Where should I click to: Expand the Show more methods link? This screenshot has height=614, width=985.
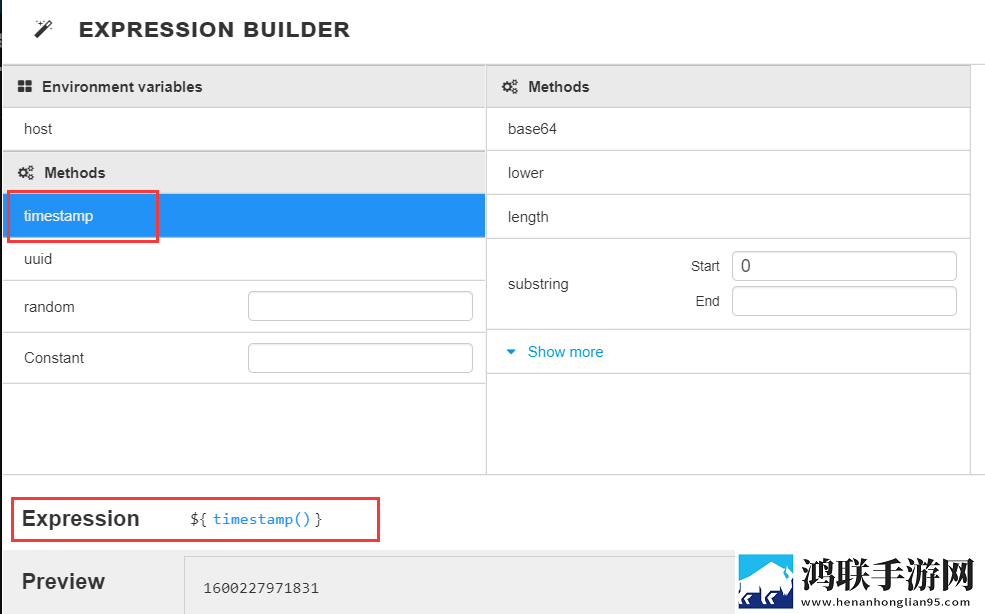565,352
